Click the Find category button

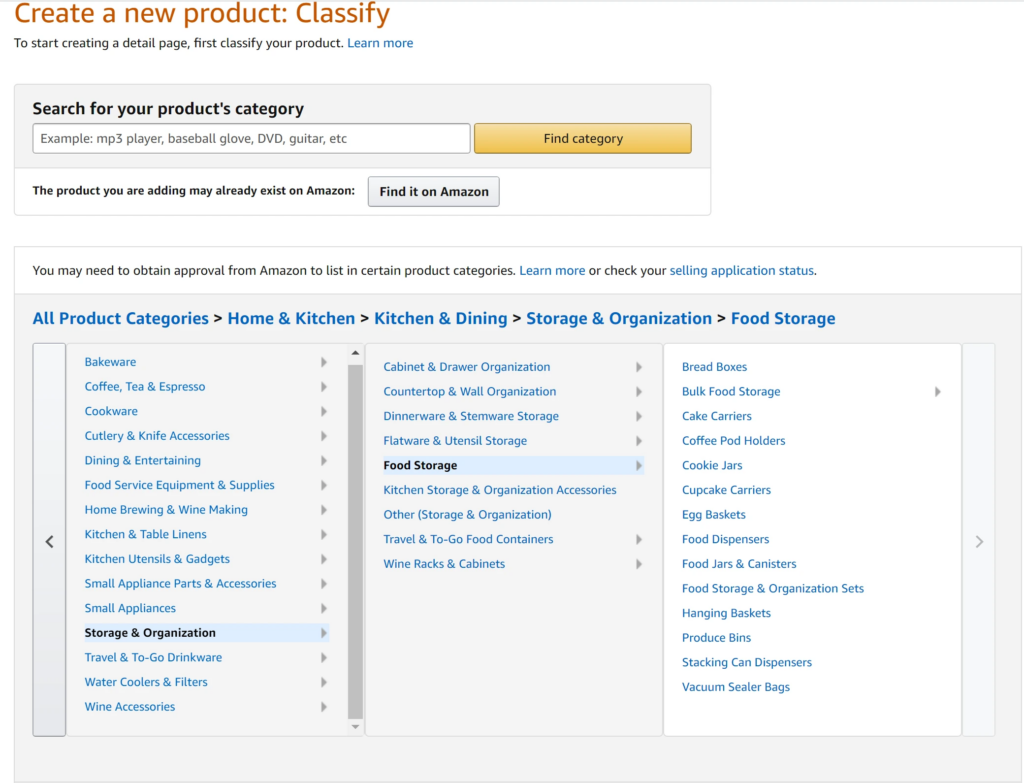click(582, 137)
